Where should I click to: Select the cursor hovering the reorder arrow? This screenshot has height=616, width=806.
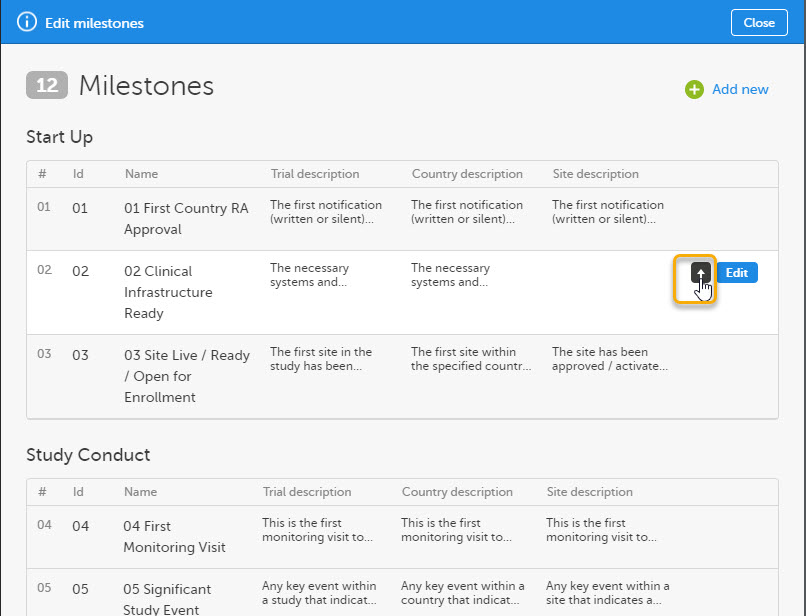(x=703, y=288)
